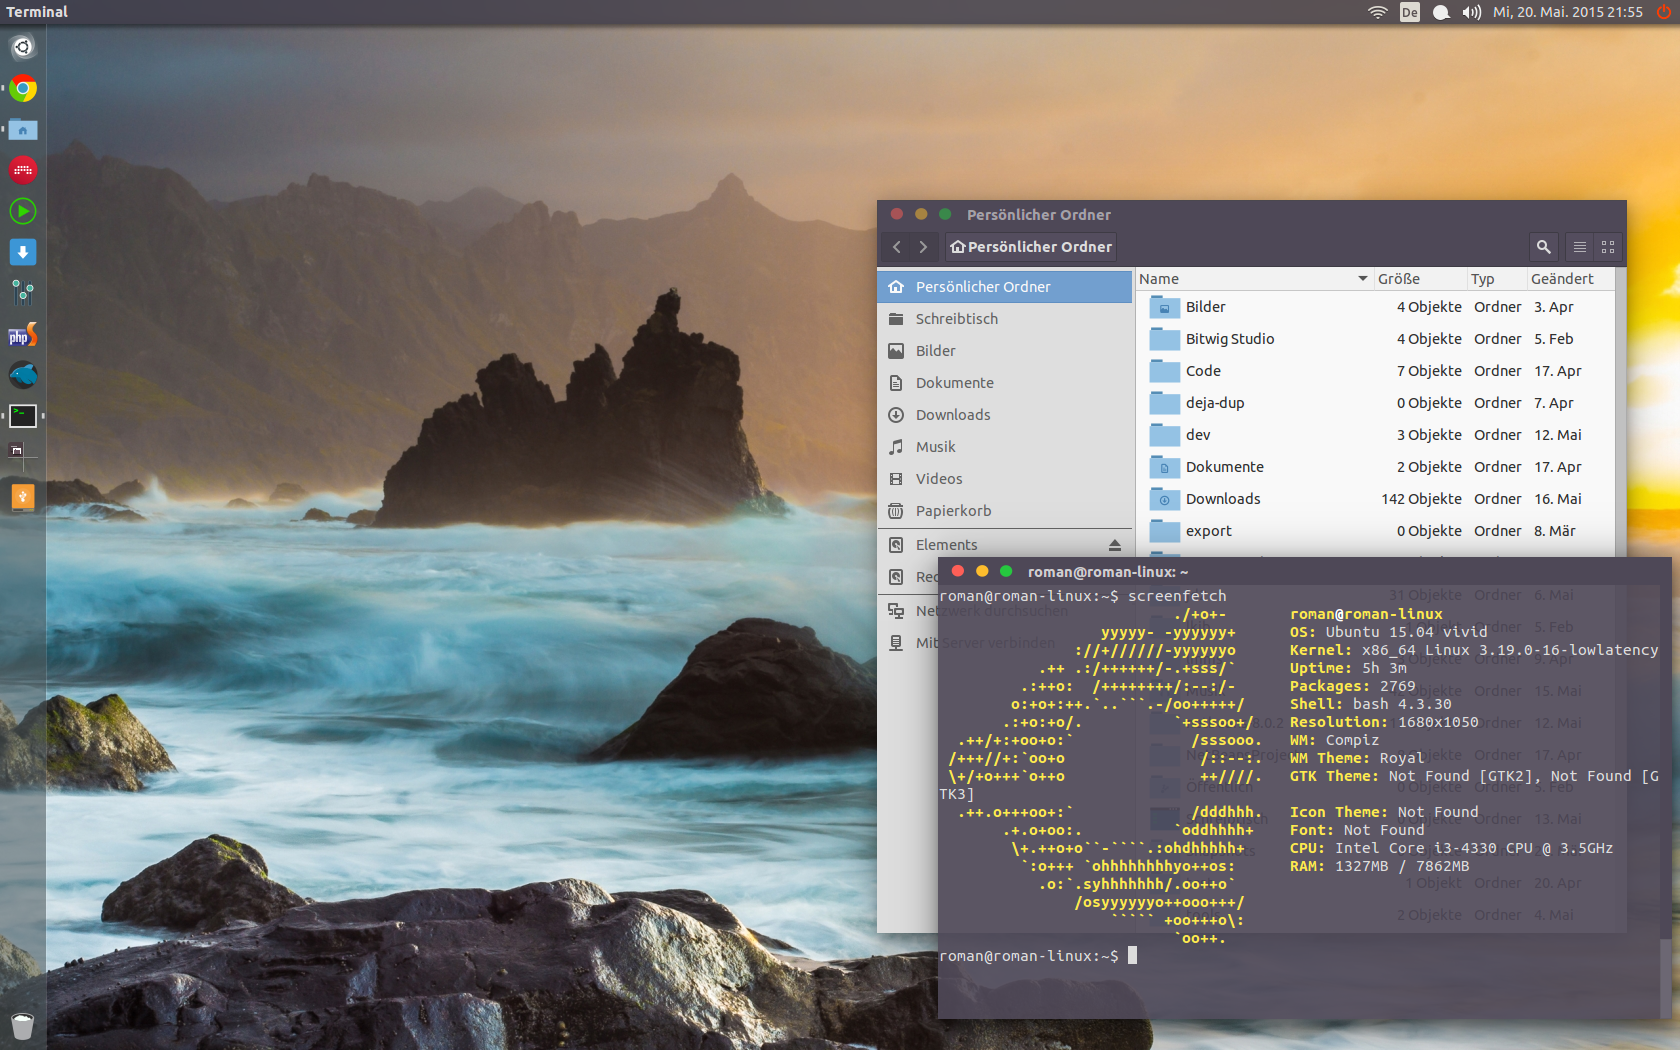
Task: Launch the green play-button app in dock
Action: (x=23, y=211)
